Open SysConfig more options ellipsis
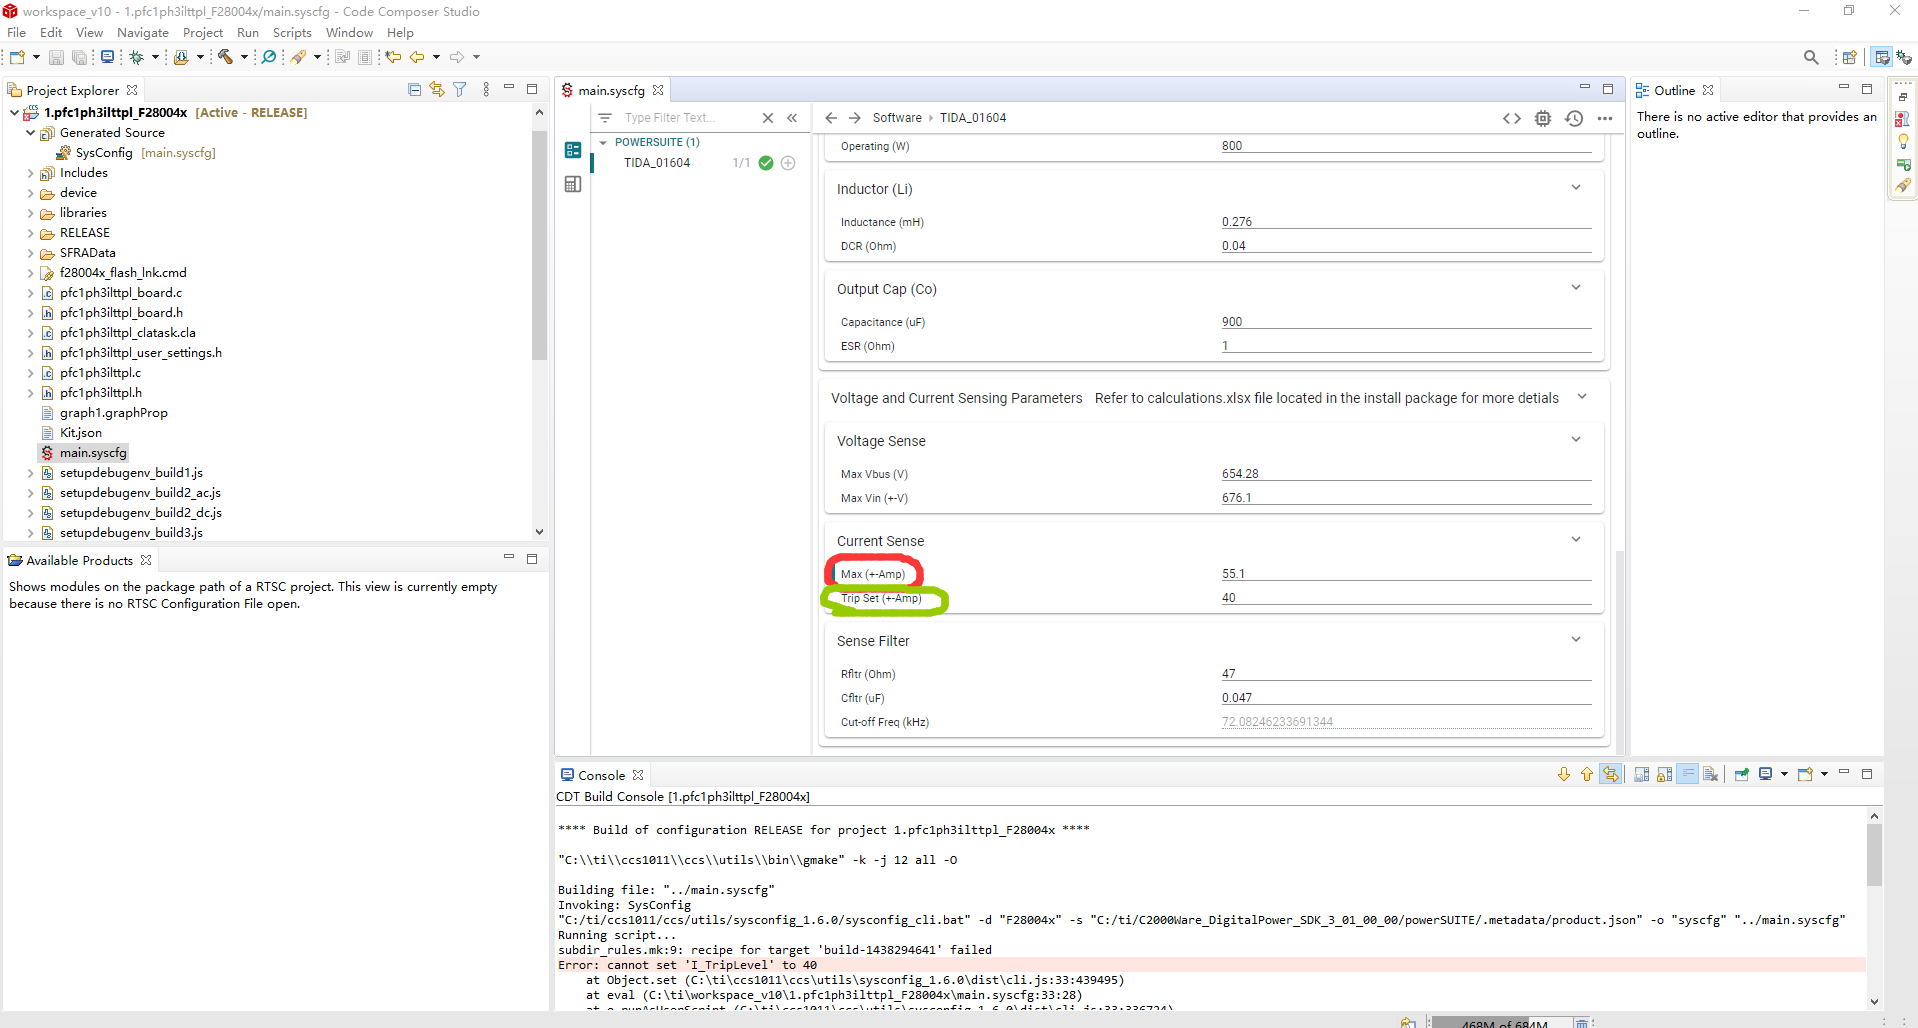Image resolution: width=1918 pixels, height=1028 pixels. [x=1605, y=118]
